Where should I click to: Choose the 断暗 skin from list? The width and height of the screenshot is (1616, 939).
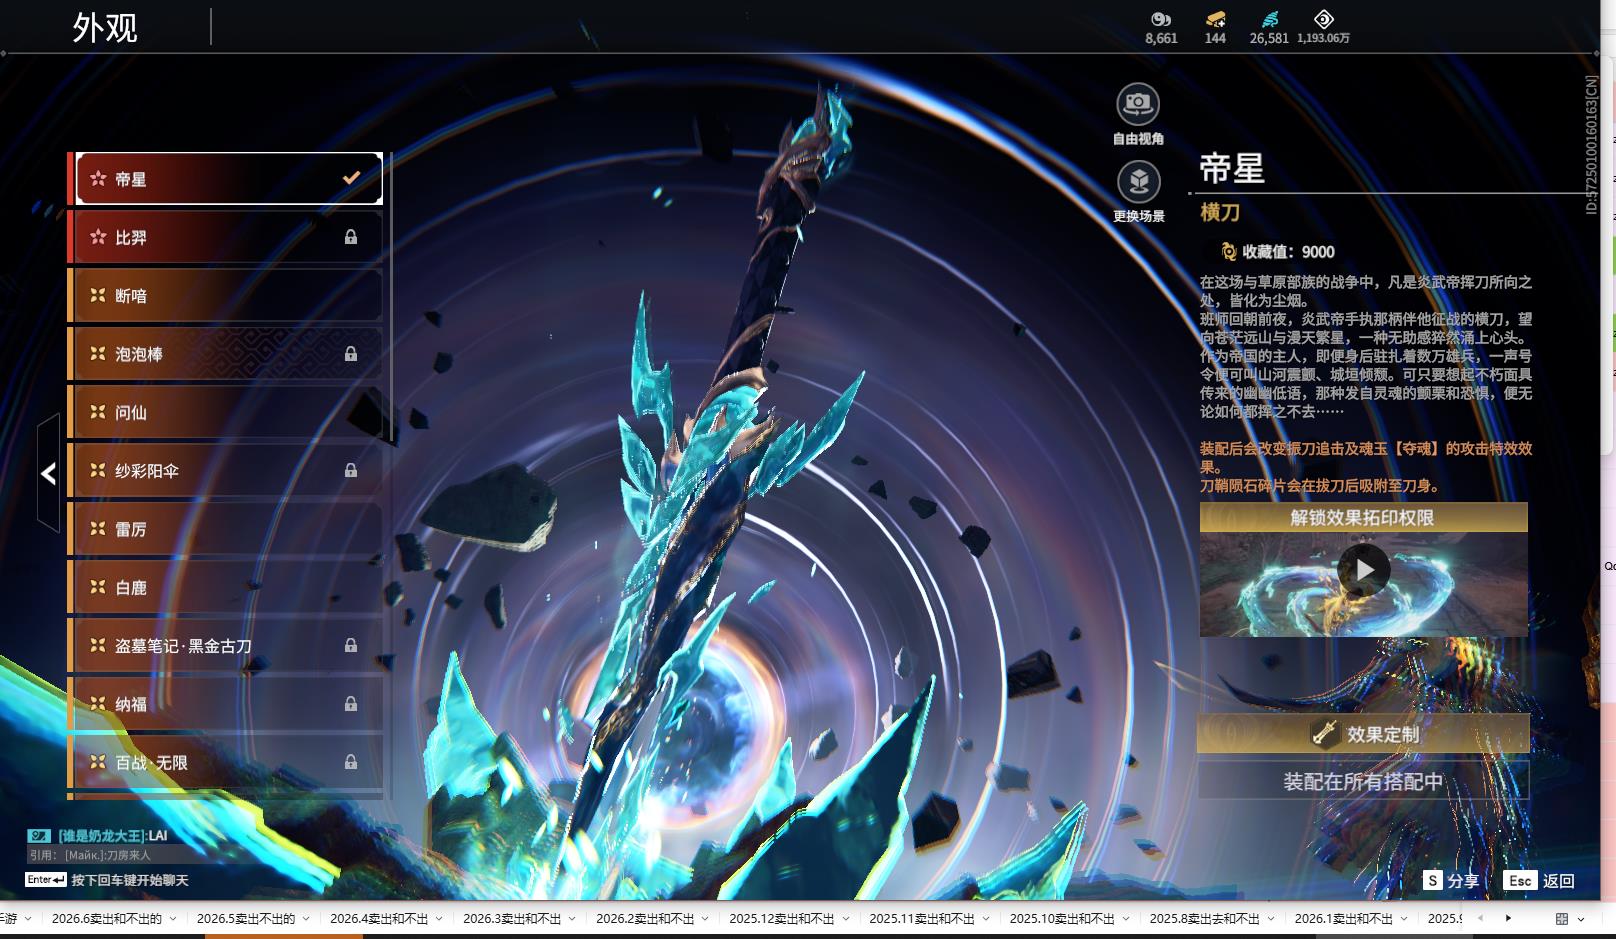coord(226,295)
